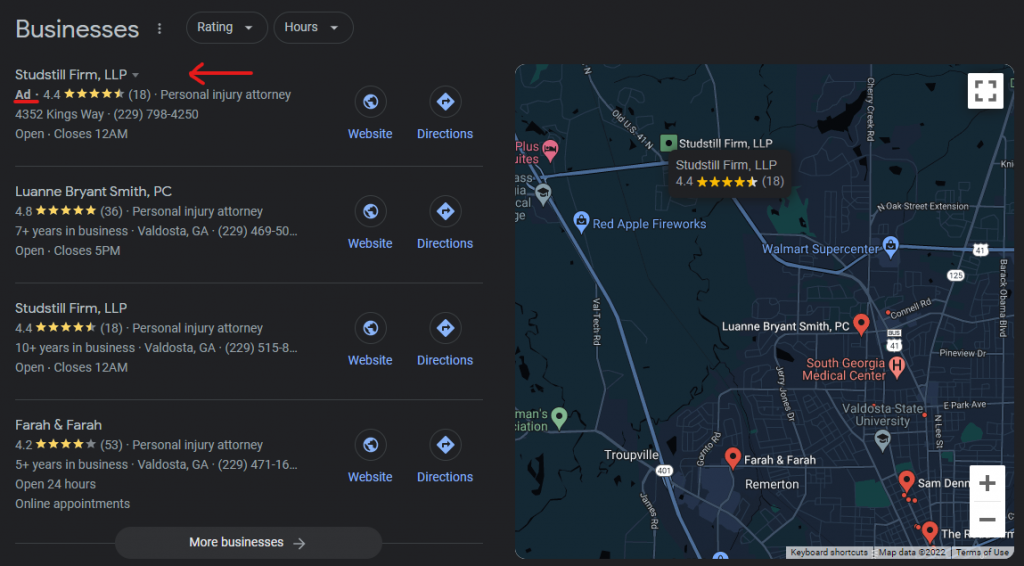
Task: Expand the arrow beside Studstill Firm ad title
Action: pos(135,75)
